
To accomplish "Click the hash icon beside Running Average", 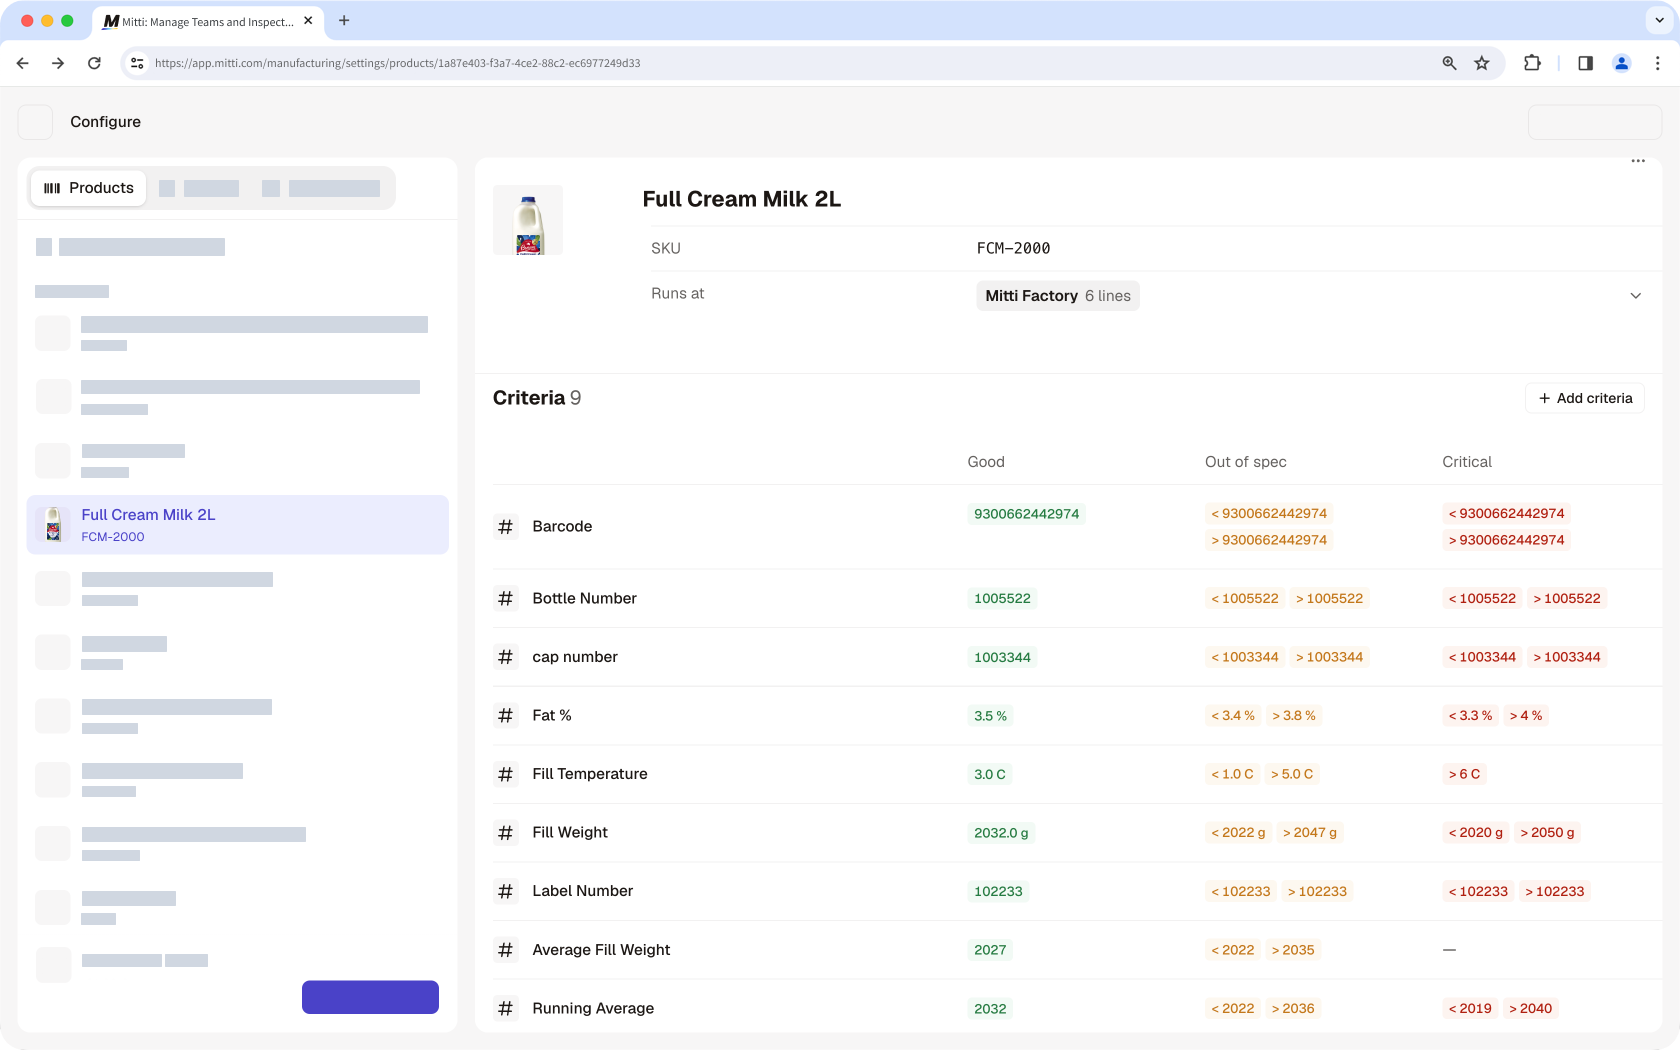I will (x=506, y=1008).
